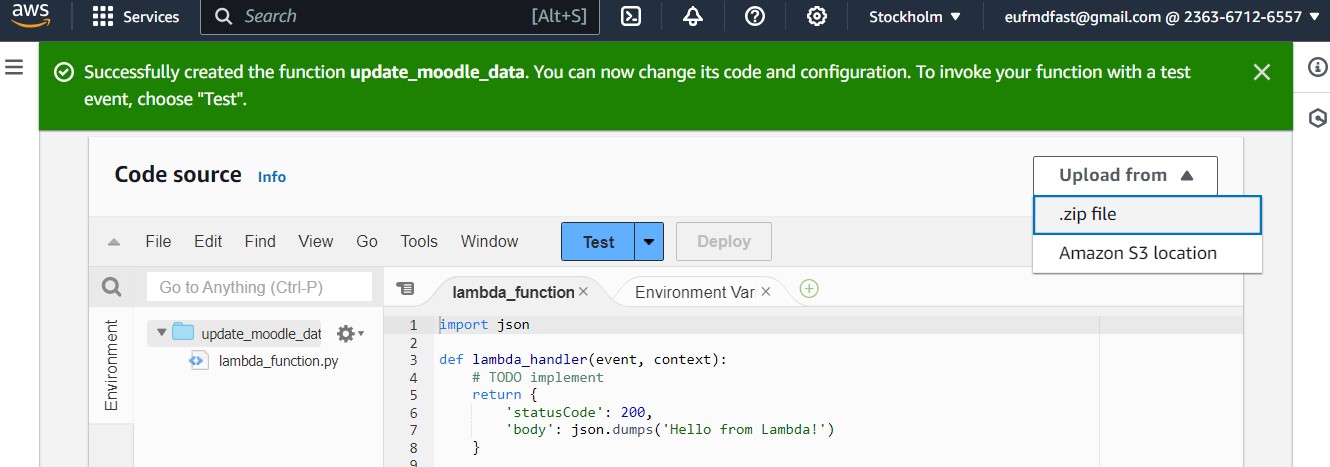Click the Deploy button

tap(724, 241)
